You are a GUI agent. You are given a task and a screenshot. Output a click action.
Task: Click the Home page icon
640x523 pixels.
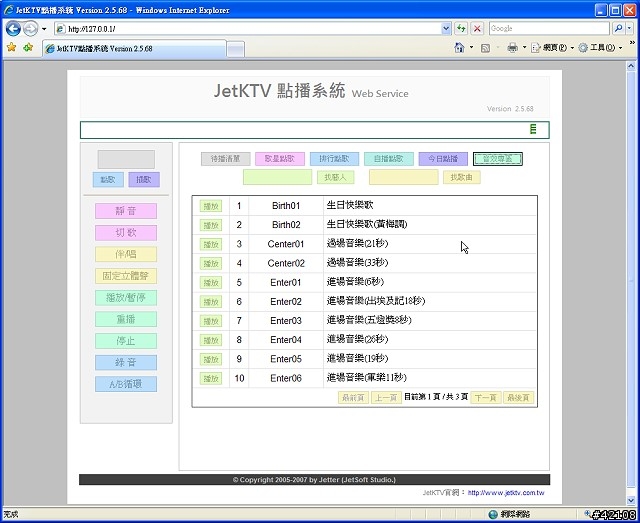[x=459, y=48]
